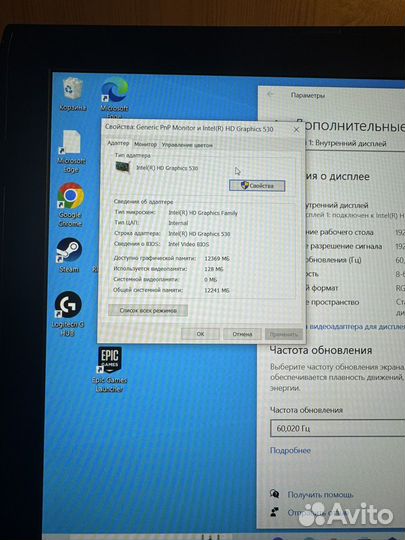Select the Internal DAC type value
Screen dimensions: 405x540
pyautogui.click(x=178, y=223)
